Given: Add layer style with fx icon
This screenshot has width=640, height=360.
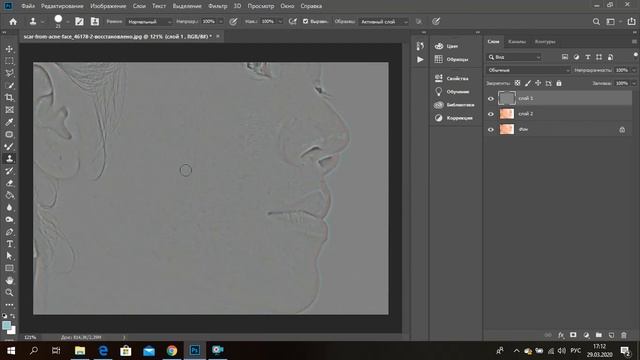Looking at the screenshot, I should 561,335.
